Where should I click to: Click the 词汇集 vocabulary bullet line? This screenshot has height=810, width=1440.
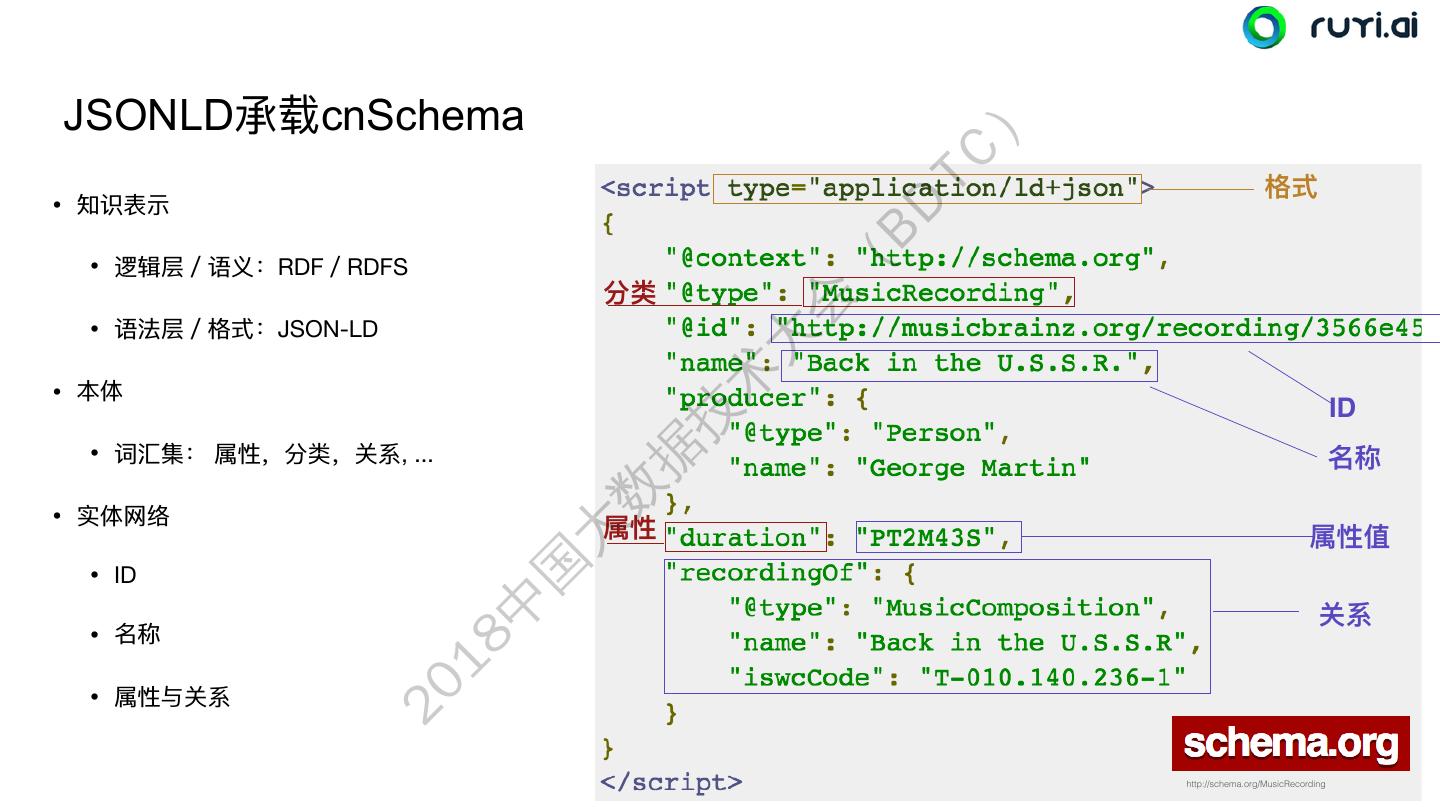coord(273,454)
